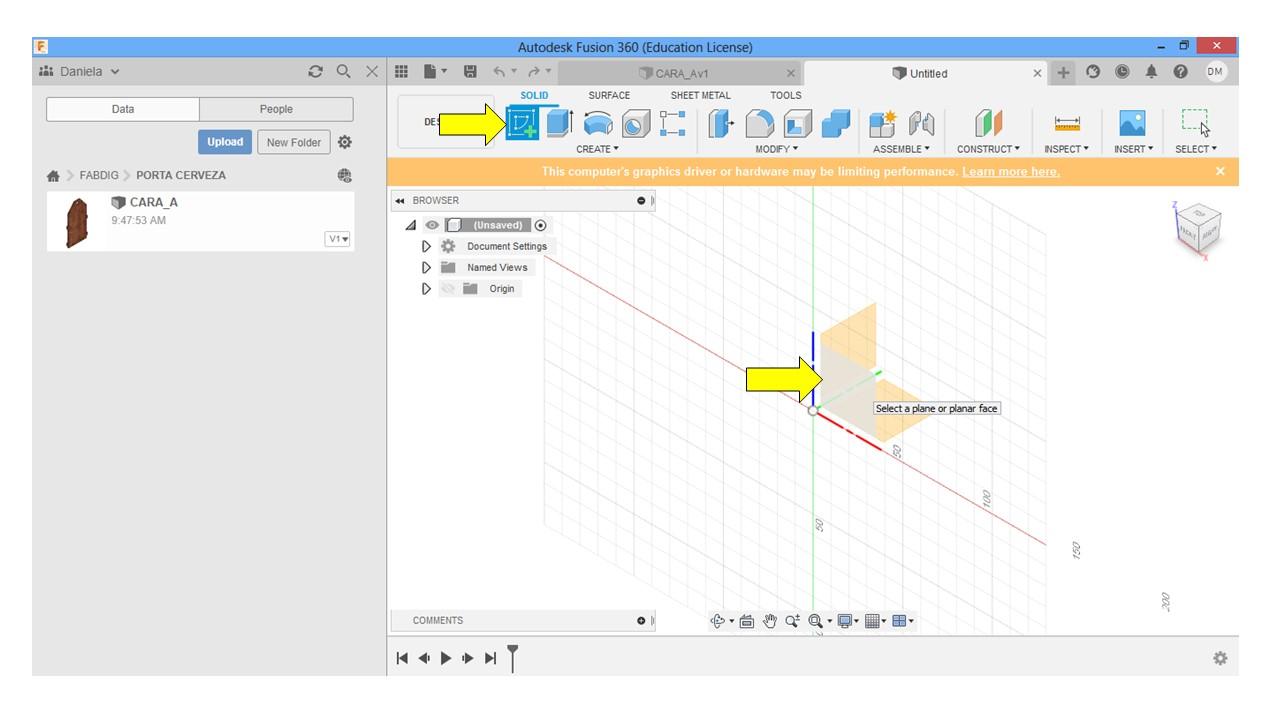The height and width of the screenshot is (720, 1280).
Task: Open the INSERT dropdown menu
Action: click(1133, 149)
